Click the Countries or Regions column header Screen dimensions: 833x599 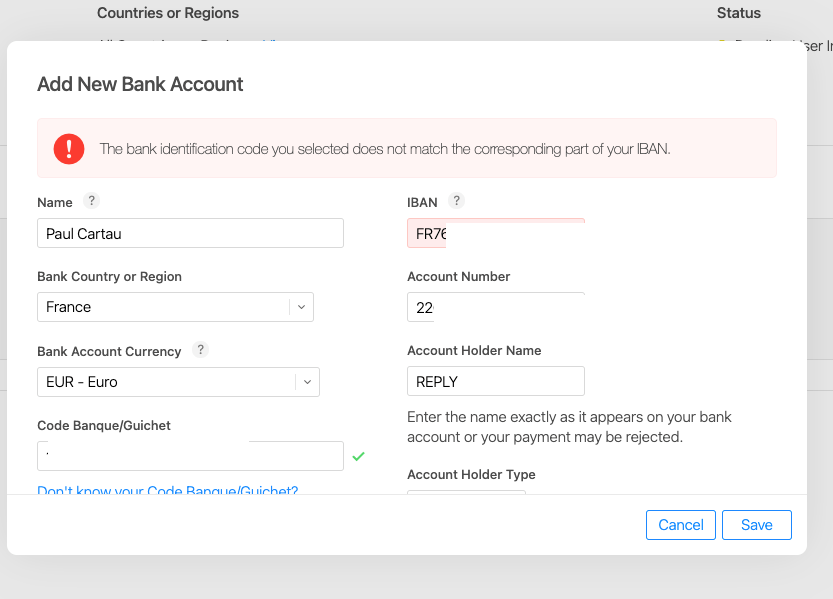coord(167,13)
